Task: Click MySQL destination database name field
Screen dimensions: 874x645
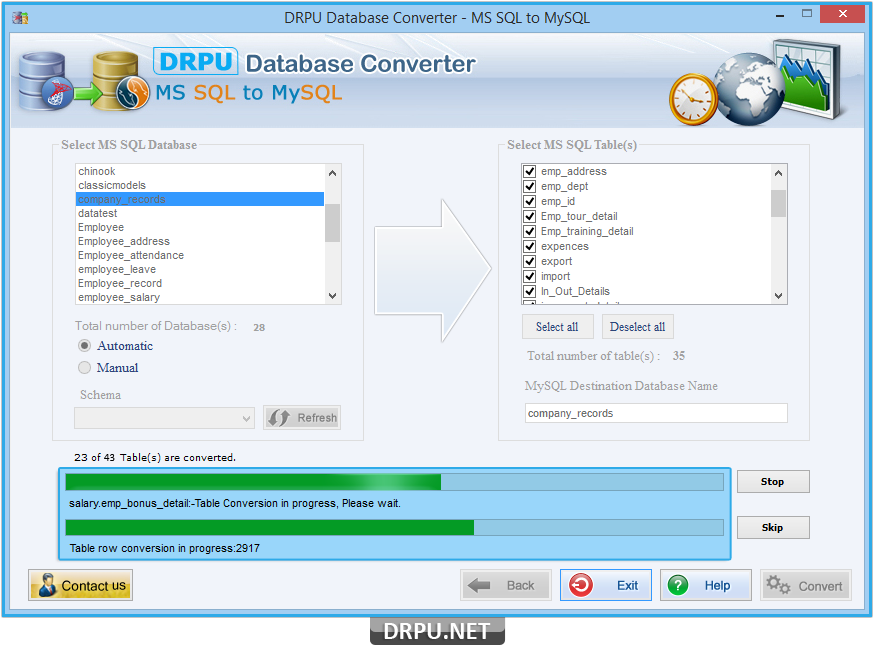Action: click(656, 413)
